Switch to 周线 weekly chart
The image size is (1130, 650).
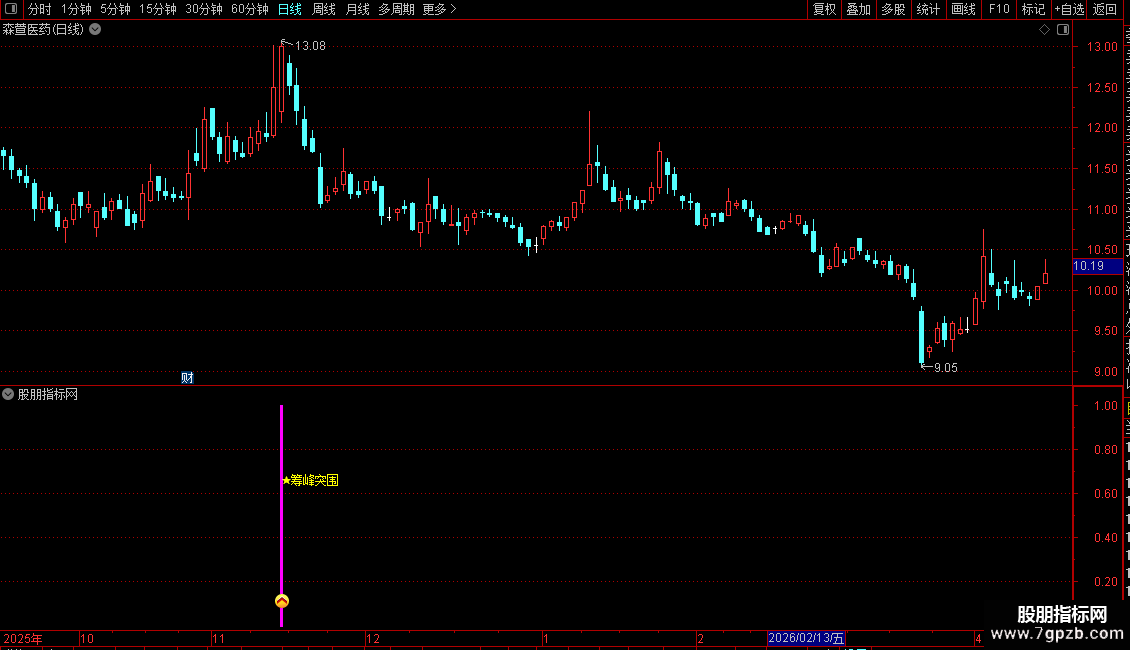click(324, 9)
